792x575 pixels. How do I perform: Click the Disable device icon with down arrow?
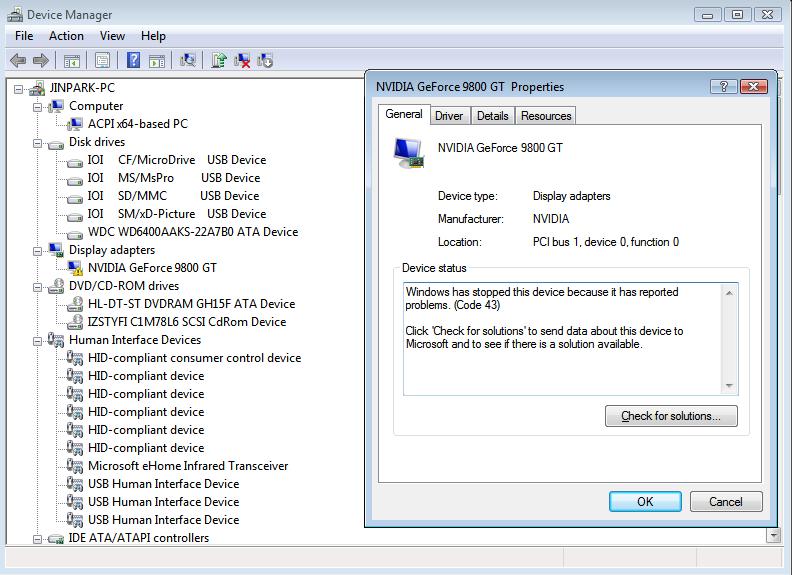point(265,61)
